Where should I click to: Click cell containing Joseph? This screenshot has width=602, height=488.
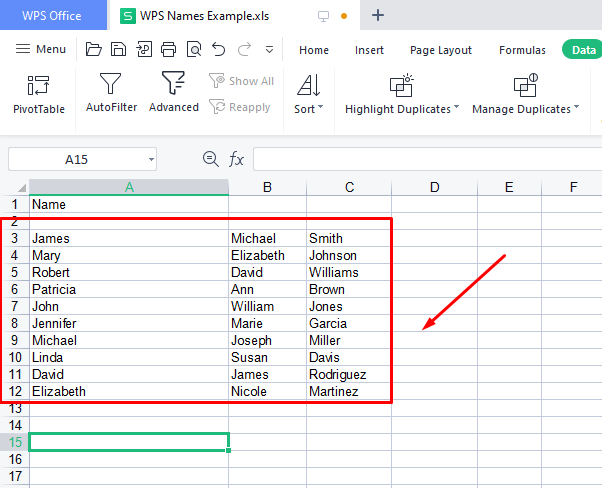[x=268, y=340]
